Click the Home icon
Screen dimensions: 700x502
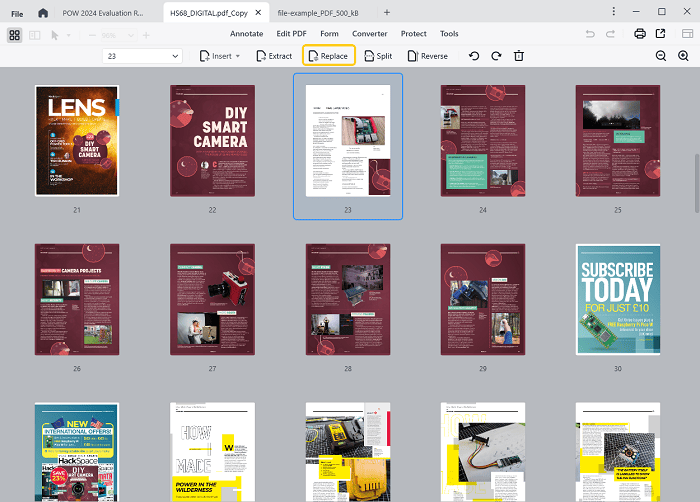point(42,12)
